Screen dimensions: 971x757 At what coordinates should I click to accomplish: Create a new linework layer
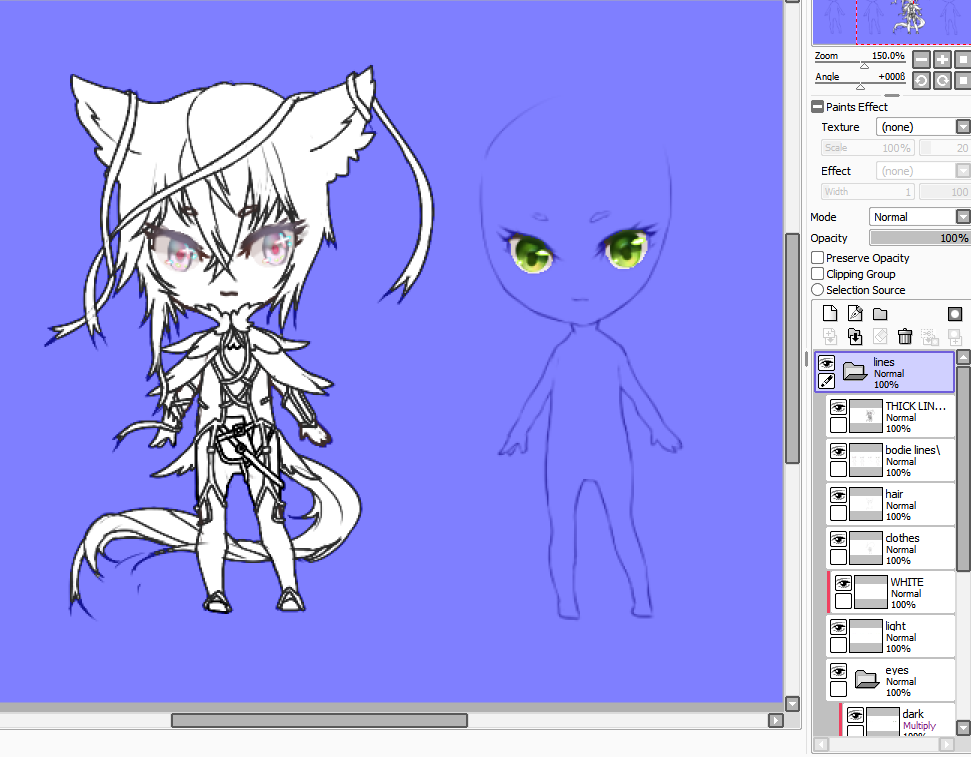pyautogui.click(x=855, y=313)
